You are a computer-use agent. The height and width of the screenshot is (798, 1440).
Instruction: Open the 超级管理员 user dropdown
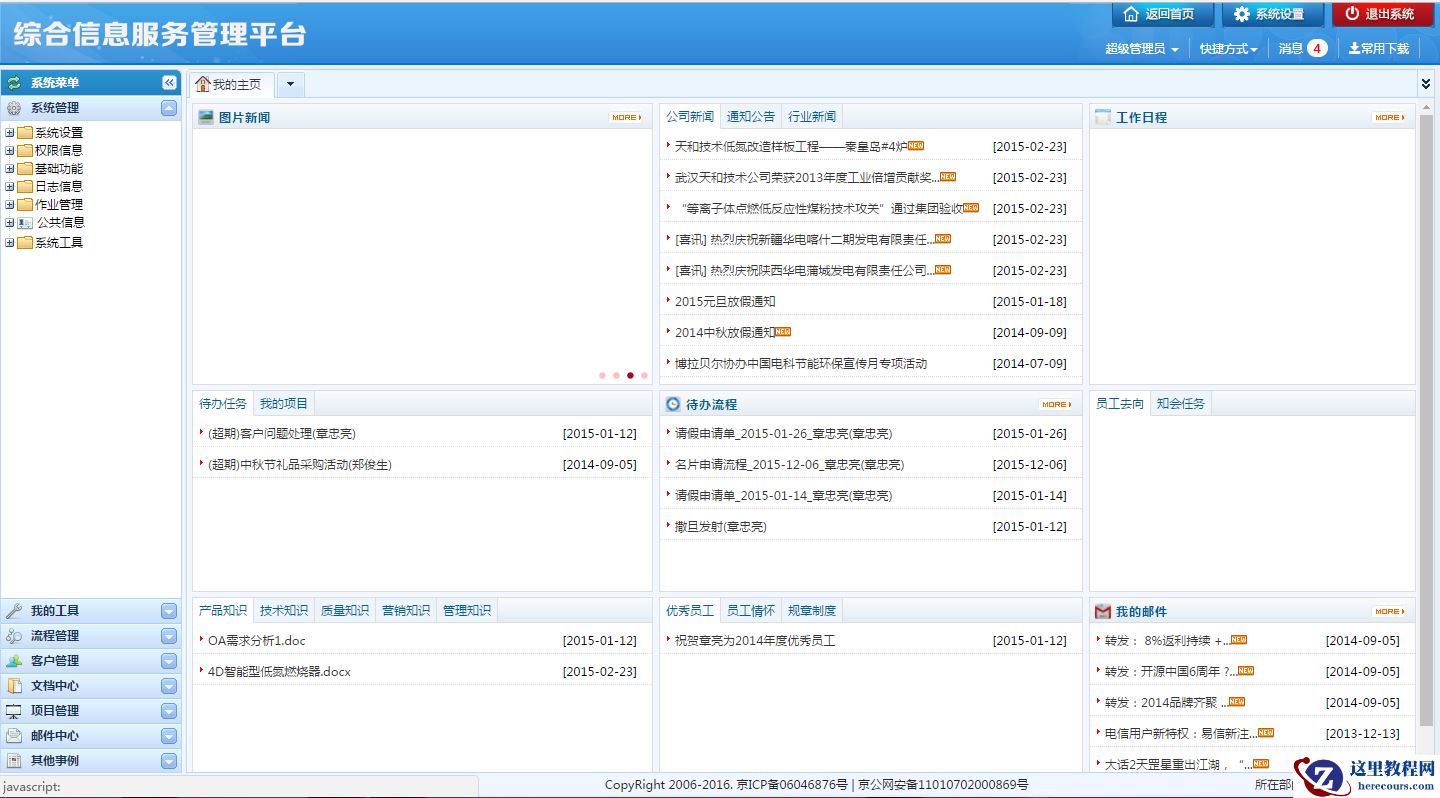[1141, 49]
